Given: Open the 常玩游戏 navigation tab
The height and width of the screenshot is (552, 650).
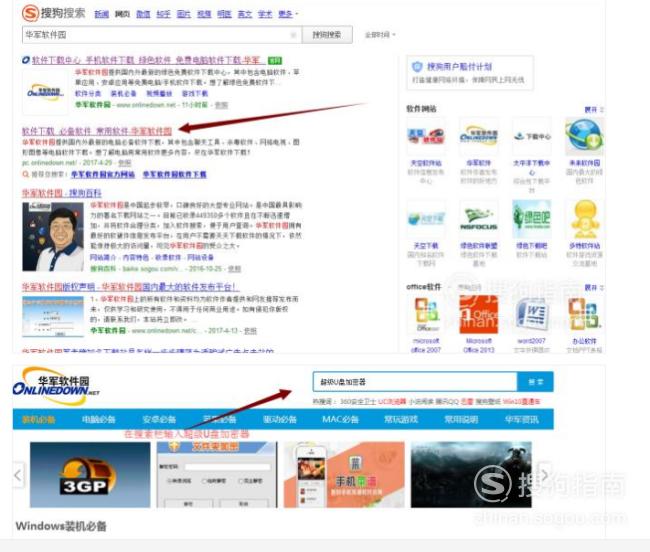Looking at the screenshot, I should click(x=401, y=419).
